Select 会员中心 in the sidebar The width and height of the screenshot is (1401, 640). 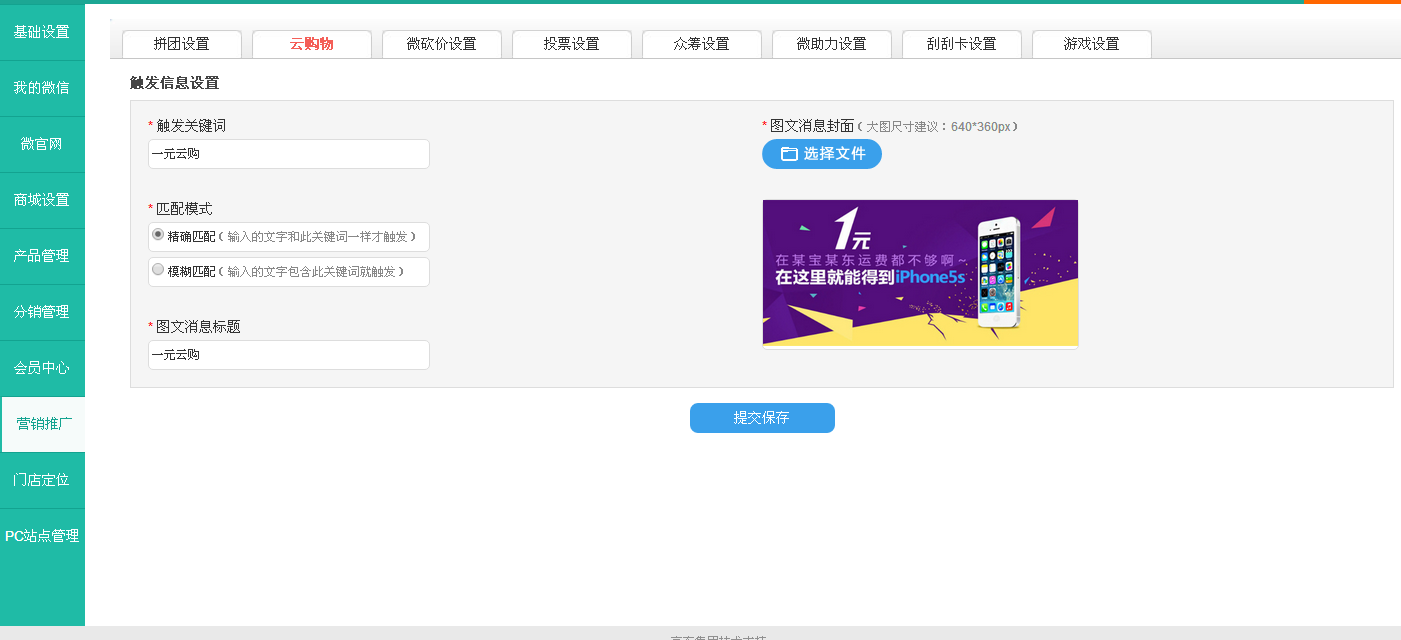tap(42, 368)
